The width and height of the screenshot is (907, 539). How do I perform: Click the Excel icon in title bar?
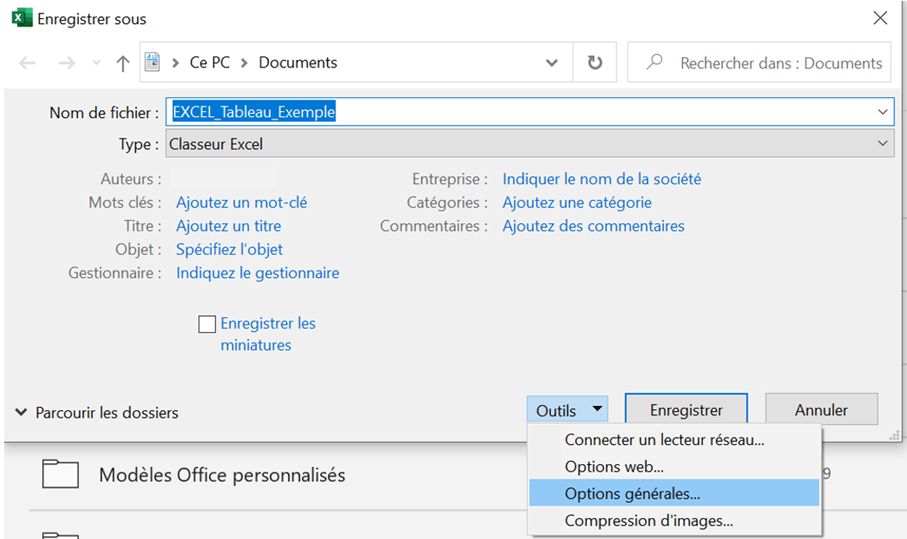[22, 18]
